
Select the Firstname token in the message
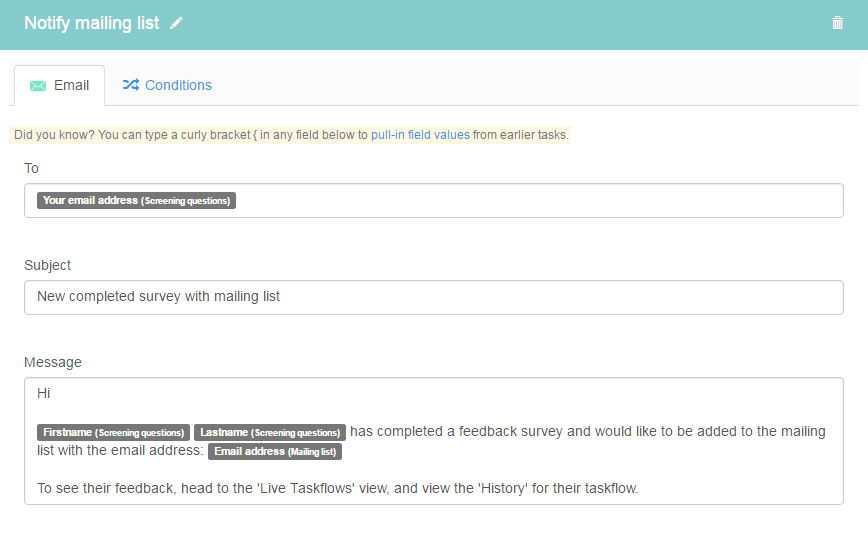[113, 432]
